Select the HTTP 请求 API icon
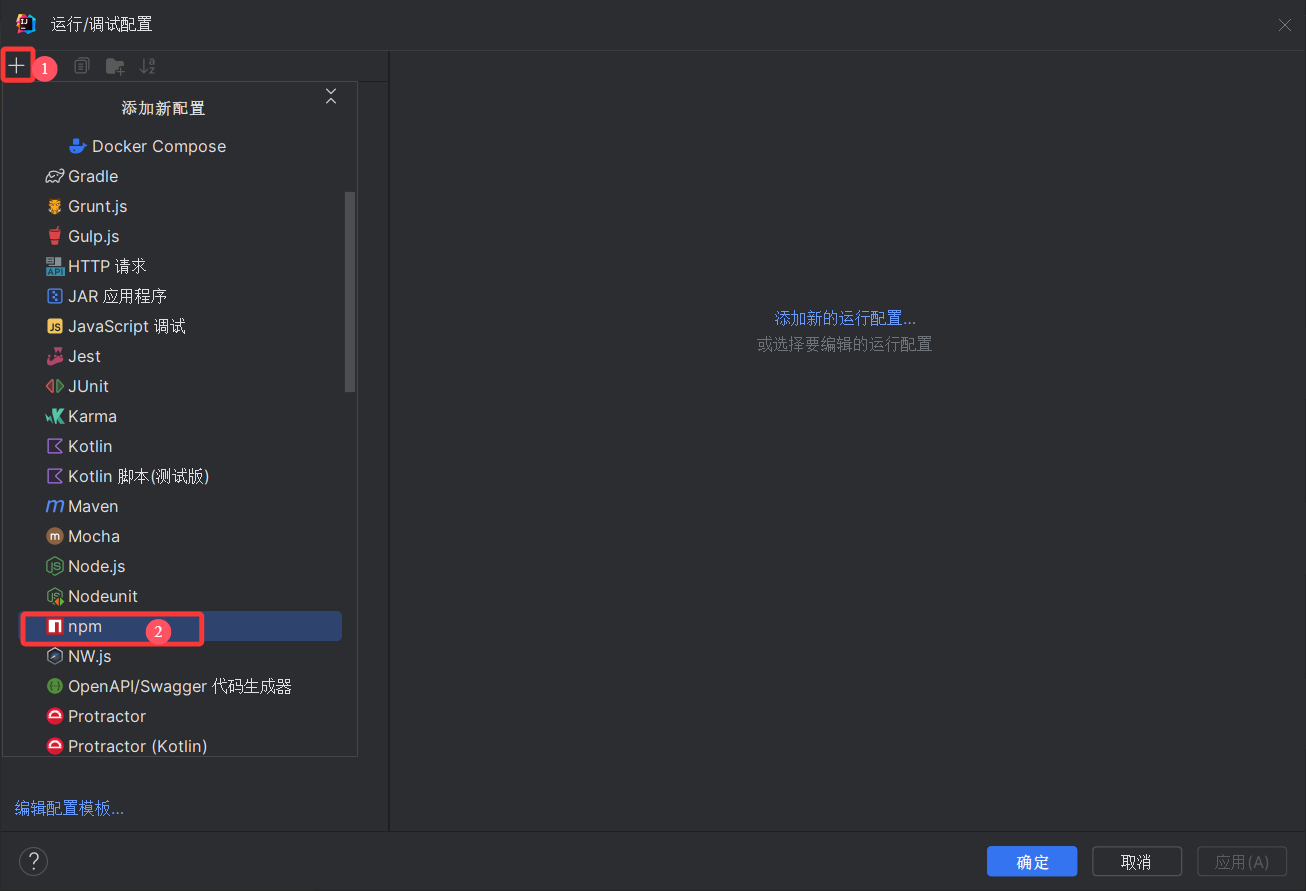This screenshot has width=1306, height=891. pyautogui.click(x=55, y=266)
